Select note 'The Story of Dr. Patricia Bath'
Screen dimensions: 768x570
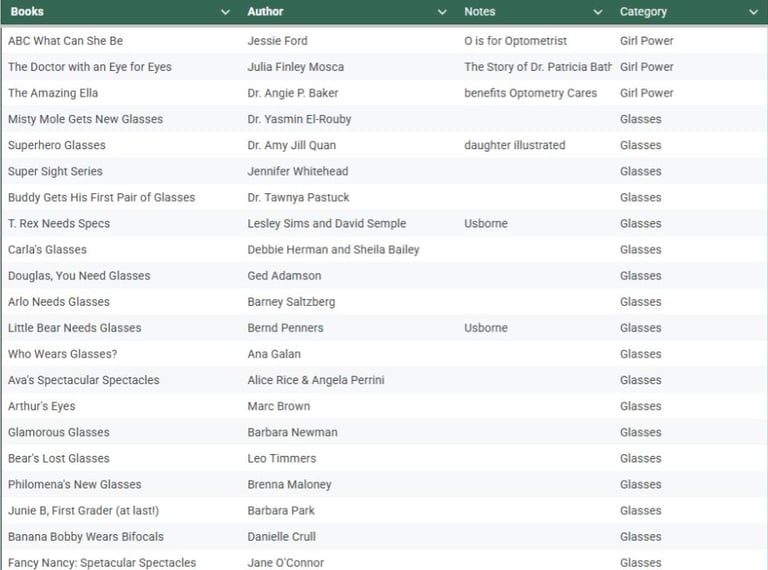pyautogui.click(x=538, y=67)
